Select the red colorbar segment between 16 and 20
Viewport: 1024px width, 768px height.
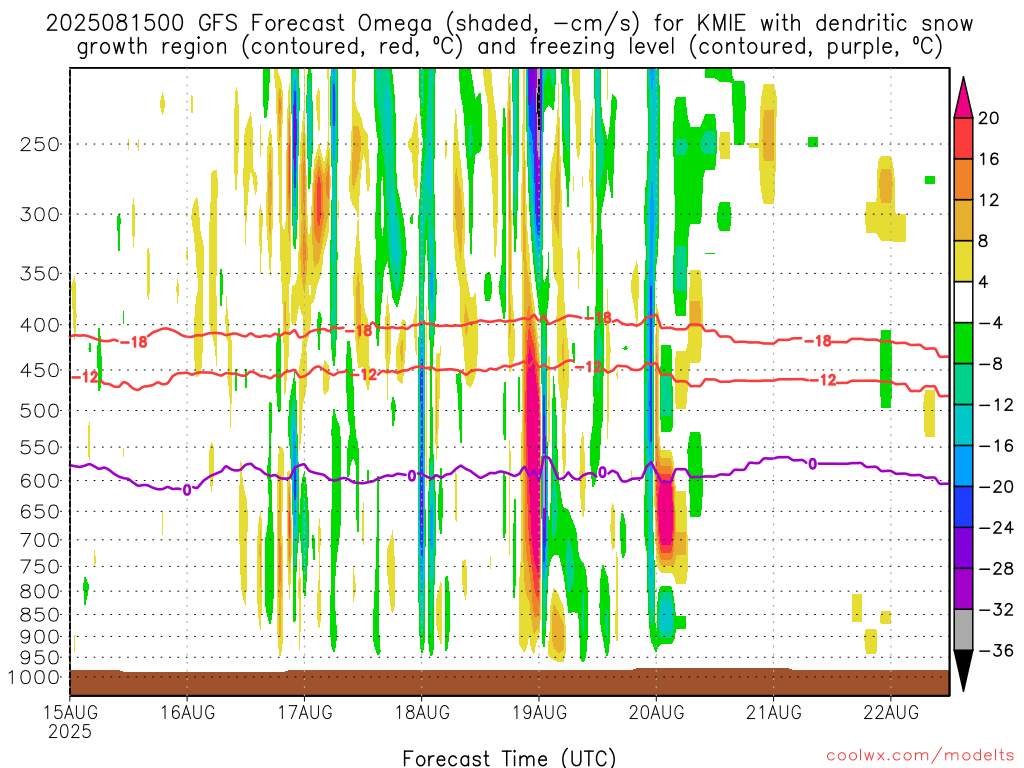point(963,138)
